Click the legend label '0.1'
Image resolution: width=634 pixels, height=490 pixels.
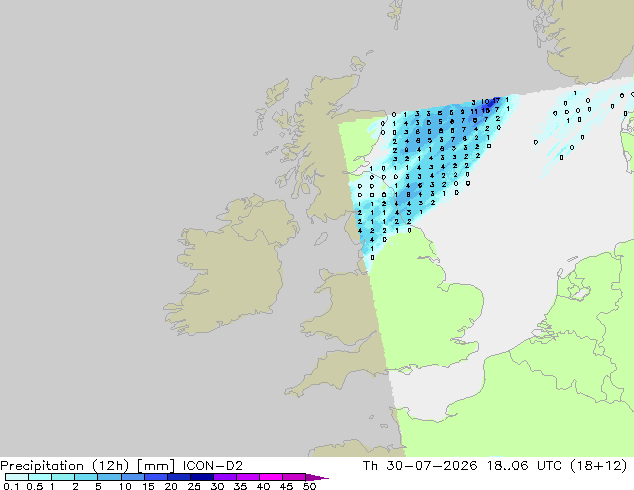coord(11,486)
